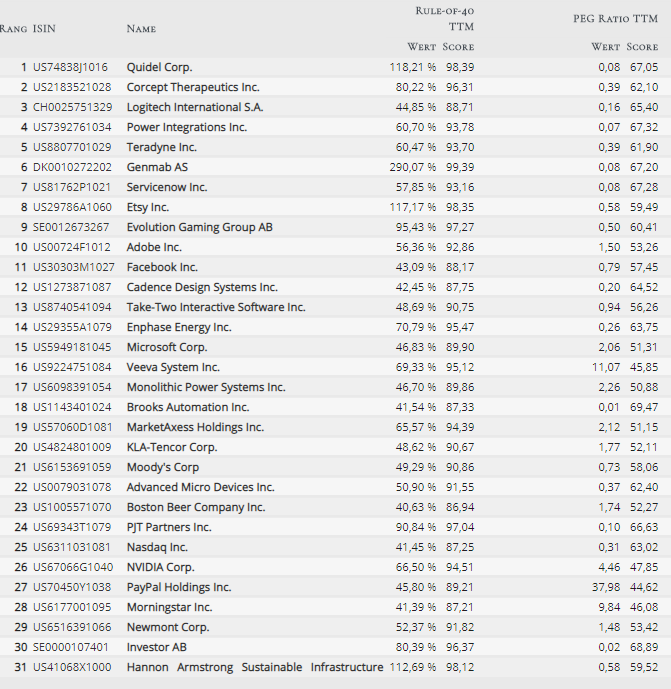The image size is (671, 689).
Task: Click Moody's Corp name
Action: point(163,467)
